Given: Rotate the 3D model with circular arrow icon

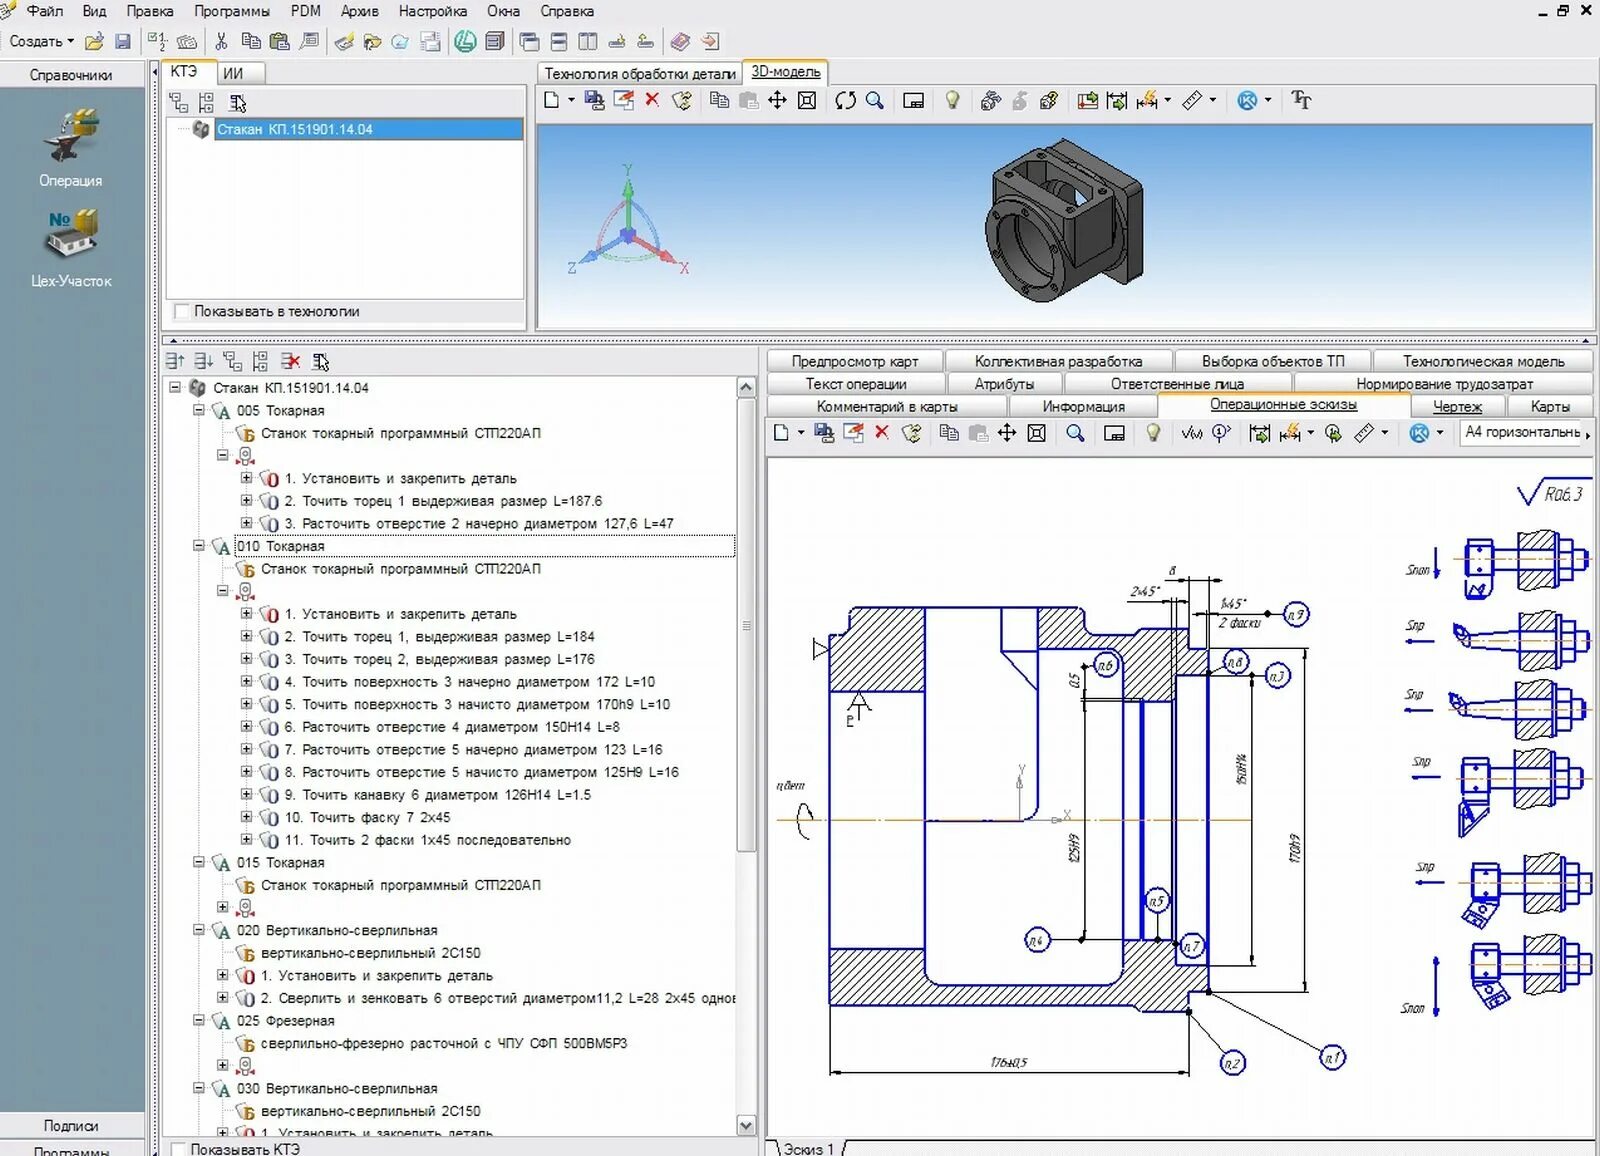Looking at the screenshot, I should click(844, 100).
